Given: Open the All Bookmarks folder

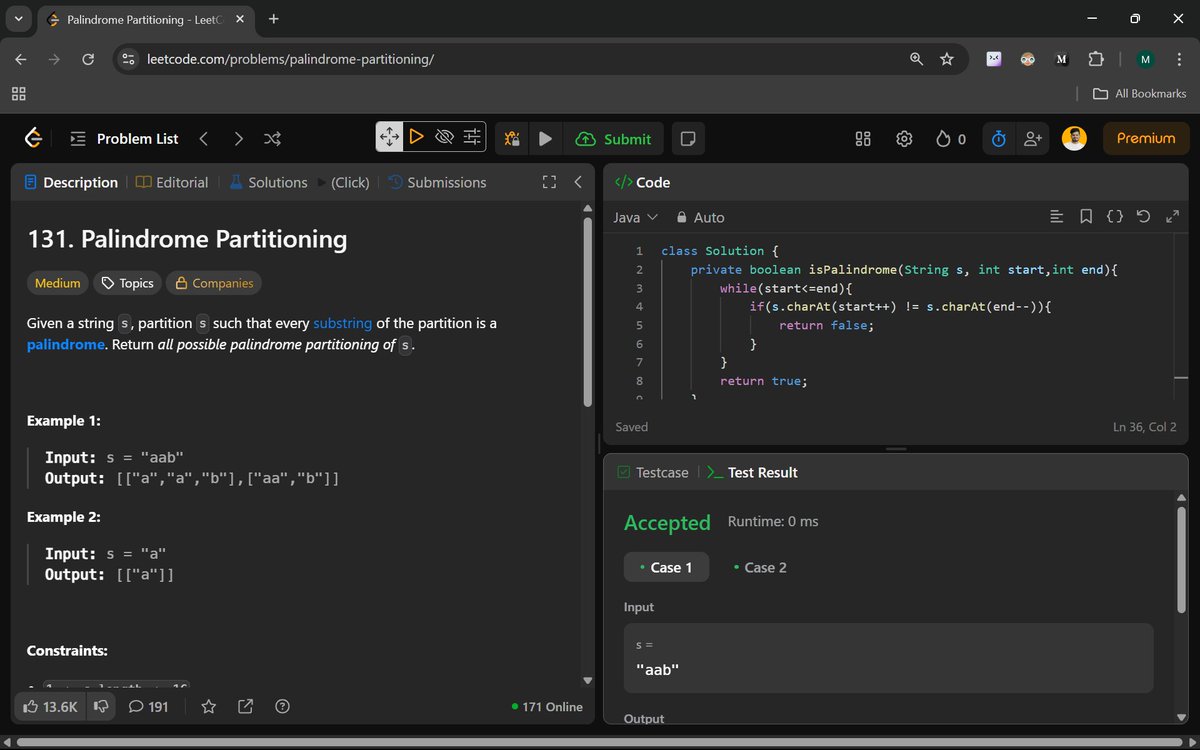Looking at the screenshot, I should click(1140, 93).
